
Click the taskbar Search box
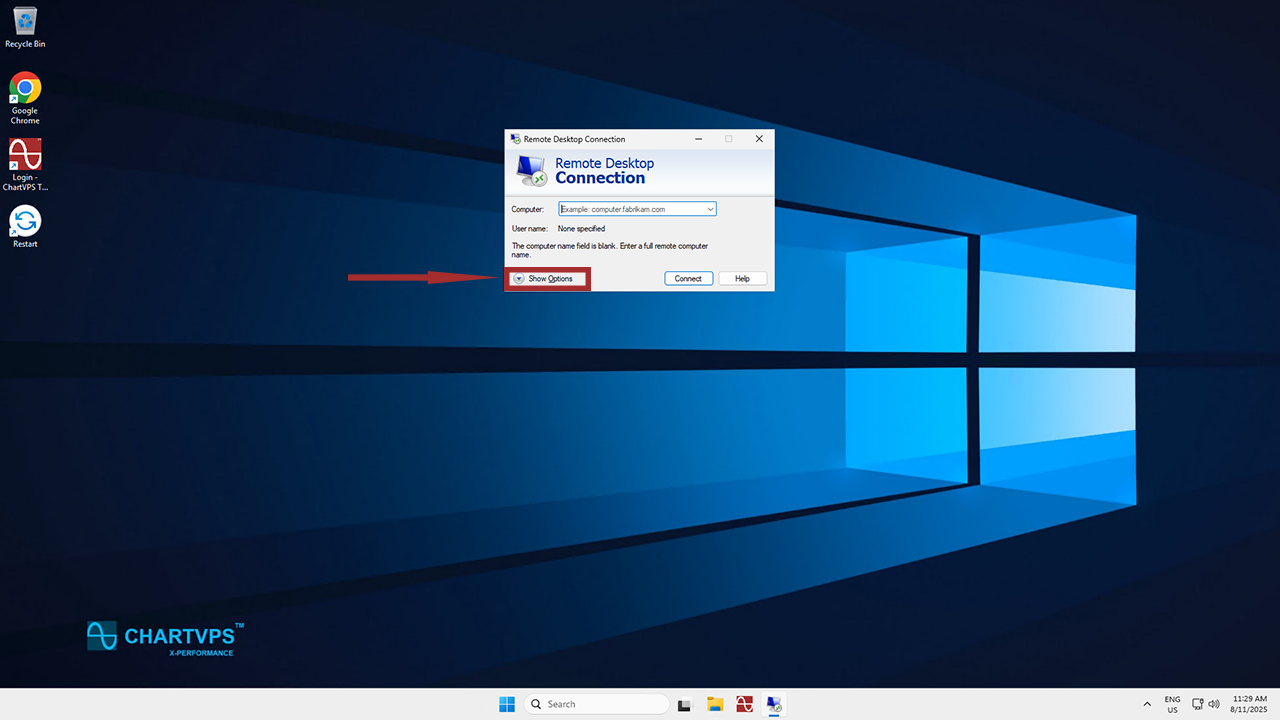tap(597, 704)
